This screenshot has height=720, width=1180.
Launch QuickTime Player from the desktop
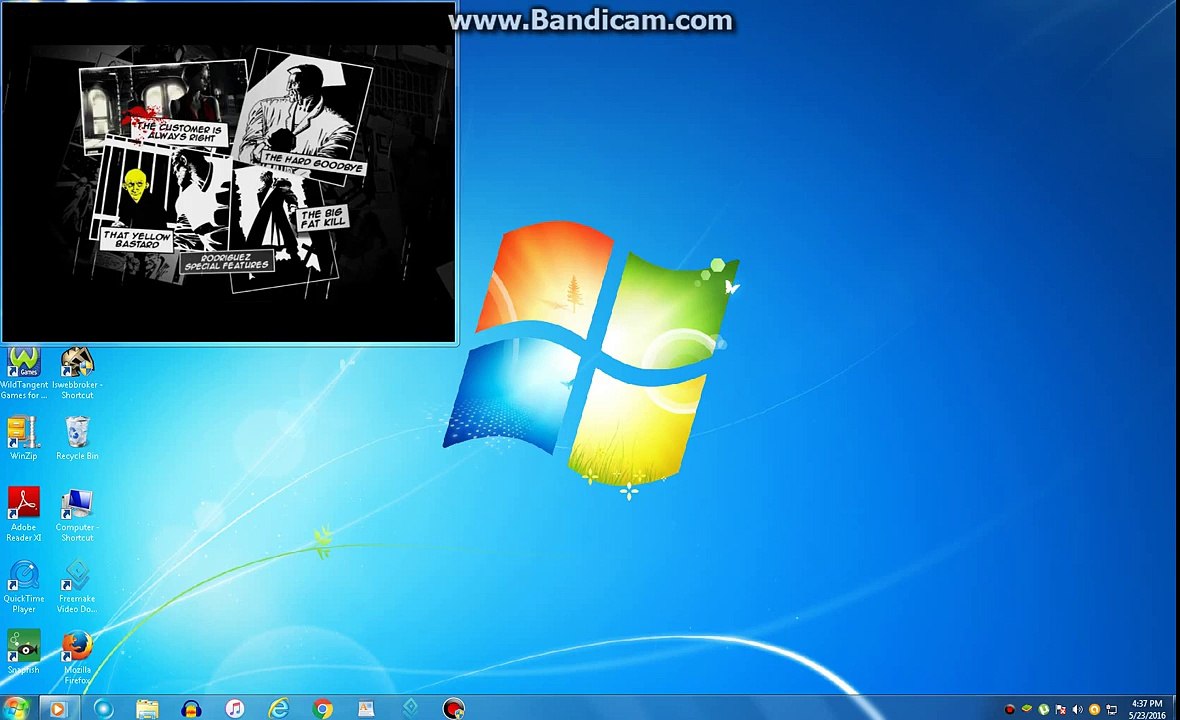point(23,587)
